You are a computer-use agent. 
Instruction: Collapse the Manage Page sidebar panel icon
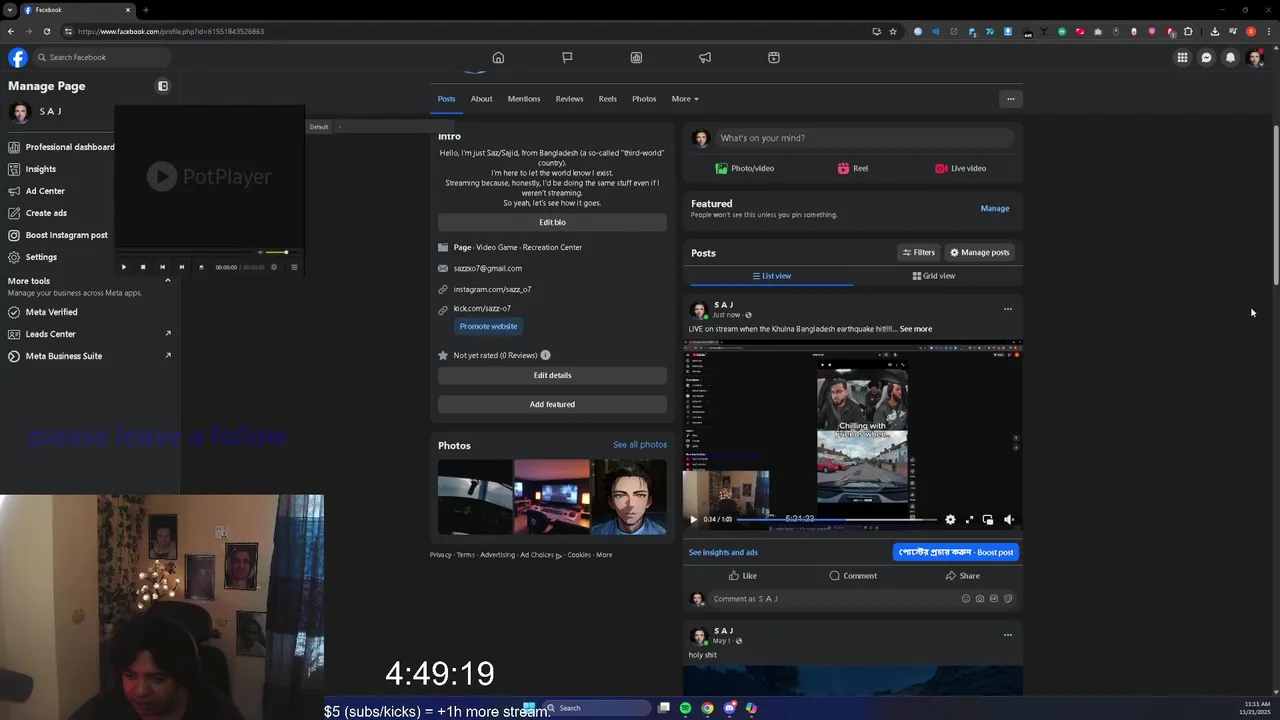click(x=163, y=86)
